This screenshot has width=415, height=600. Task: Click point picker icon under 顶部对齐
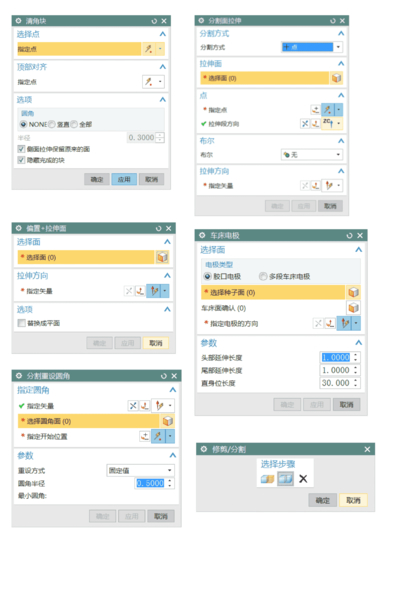point(148,82)
